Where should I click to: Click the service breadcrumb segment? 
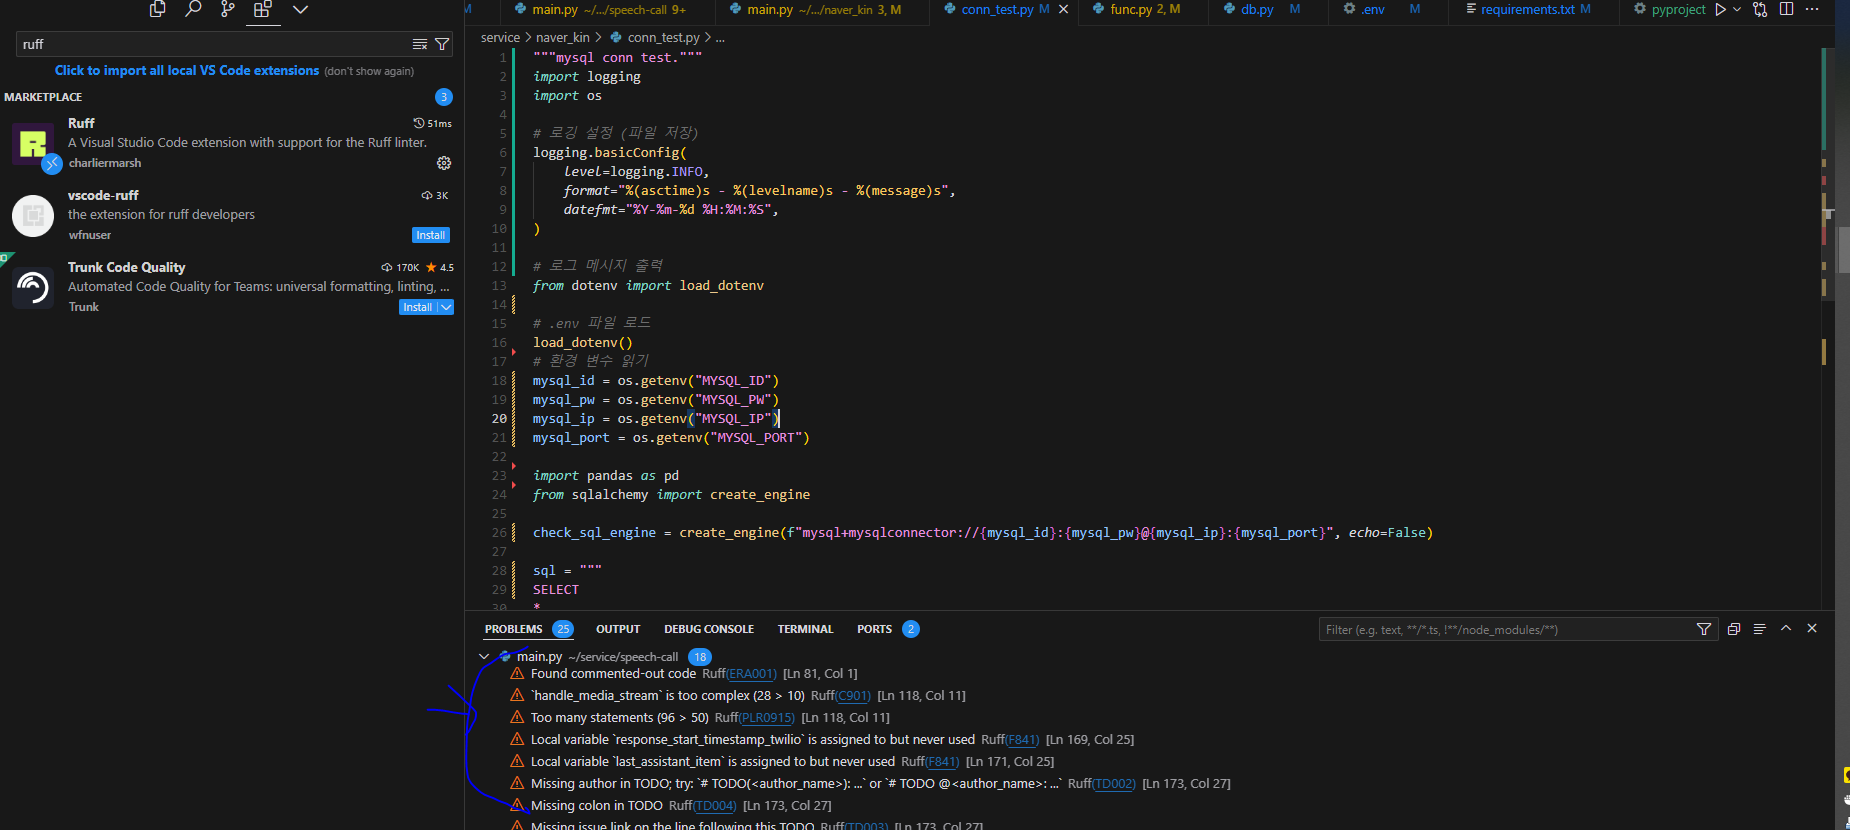[x=500, y=38]
